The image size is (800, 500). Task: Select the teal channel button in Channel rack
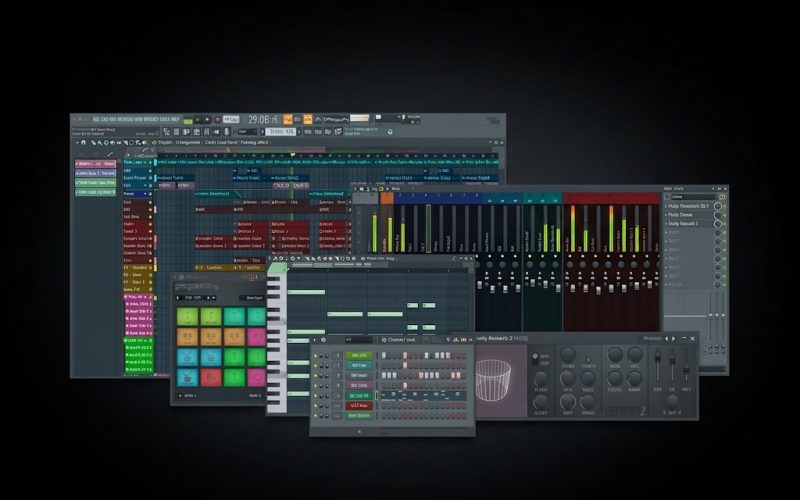coord(359,365)
